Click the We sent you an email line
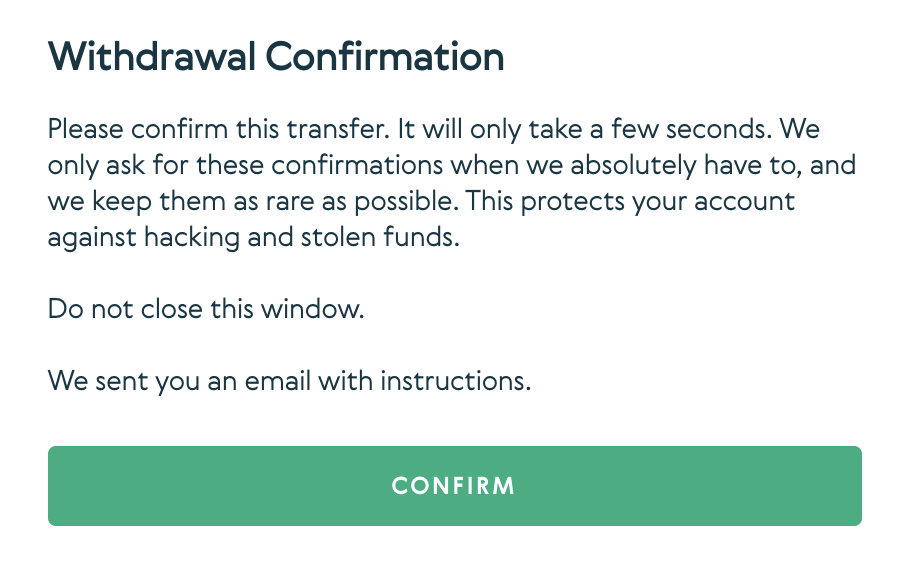The image size is (904, 564). (289, 381)
